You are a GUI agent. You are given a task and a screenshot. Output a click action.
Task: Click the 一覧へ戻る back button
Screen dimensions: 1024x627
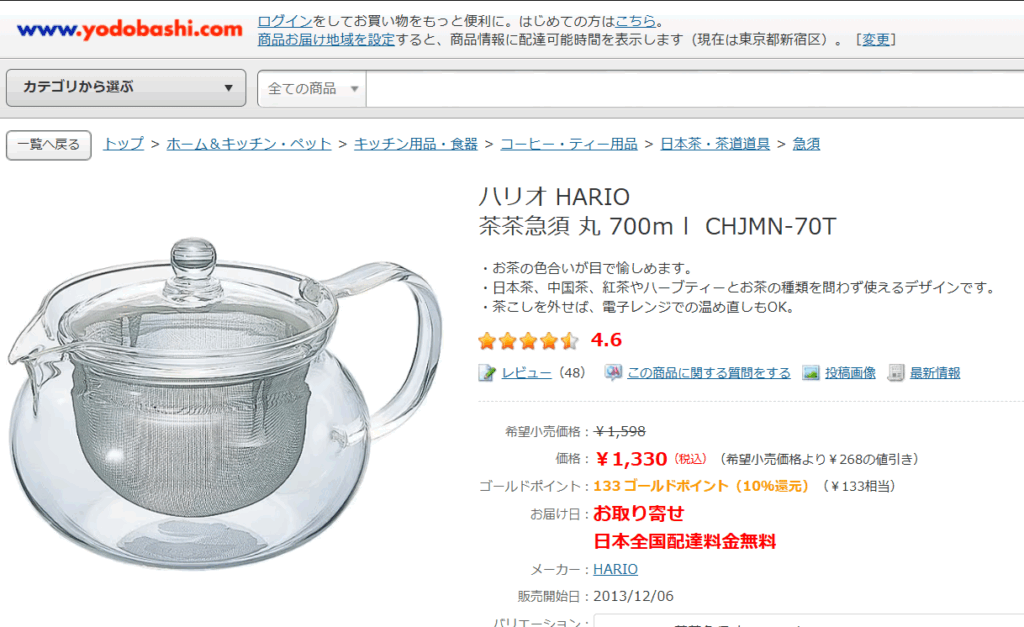click(48, 144)
